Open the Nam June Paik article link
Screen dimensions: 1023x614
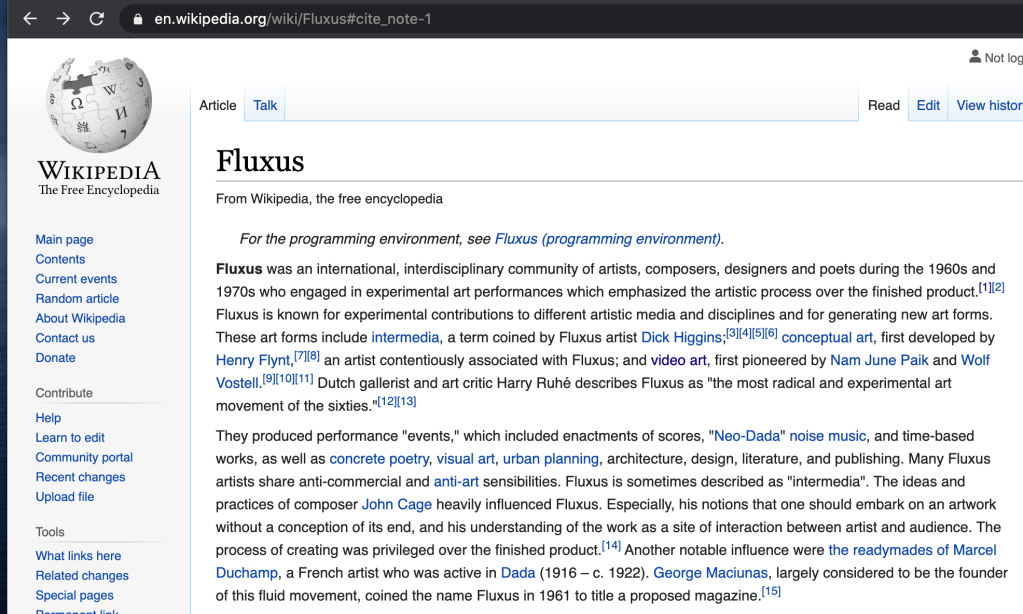[879, 360]
